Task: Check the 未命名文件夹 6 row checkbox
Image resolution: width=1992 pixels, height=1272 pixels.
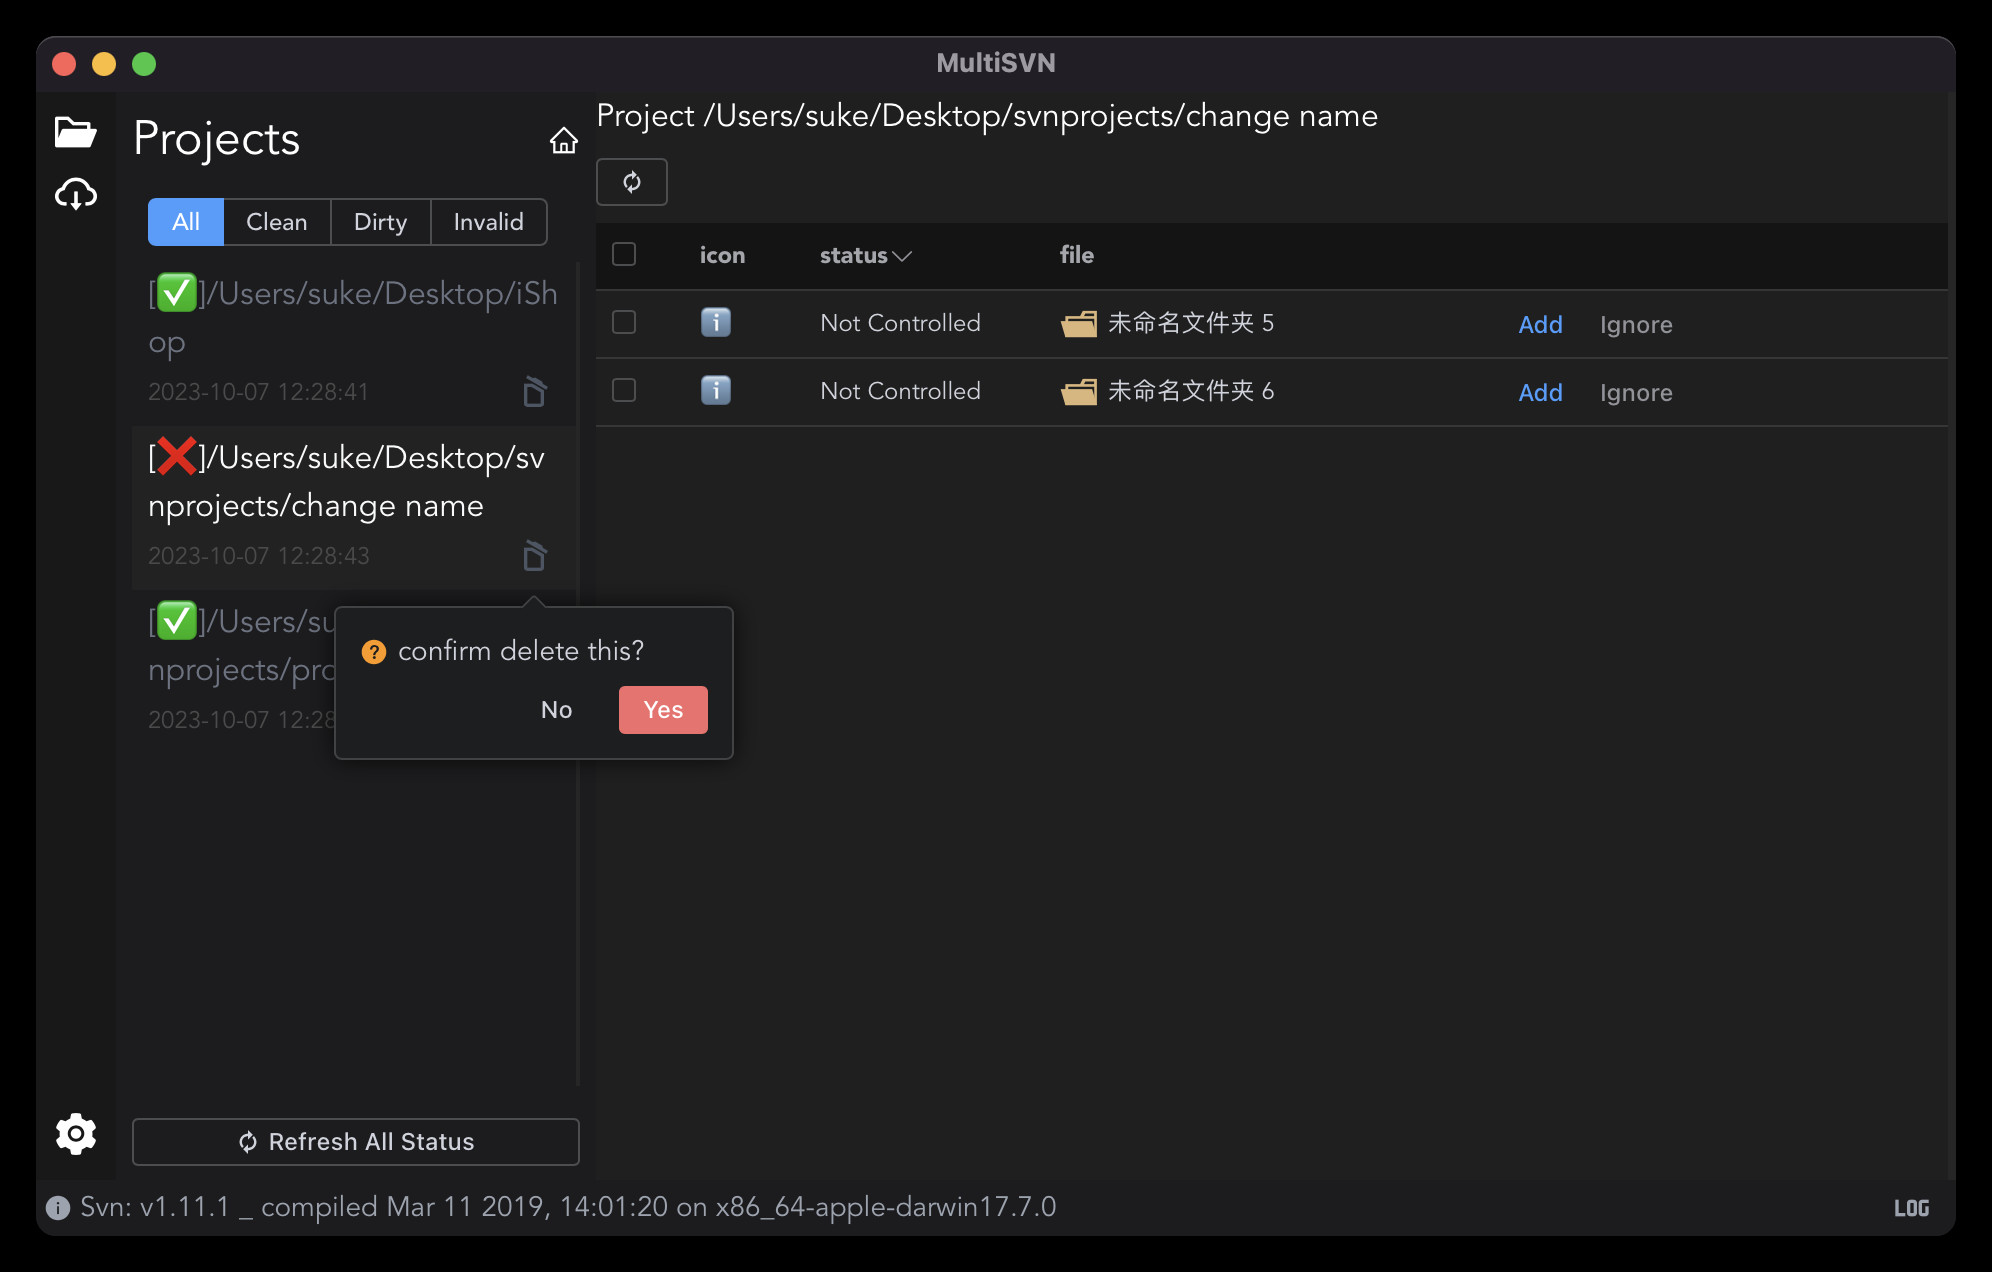Action: coord(624,390)
